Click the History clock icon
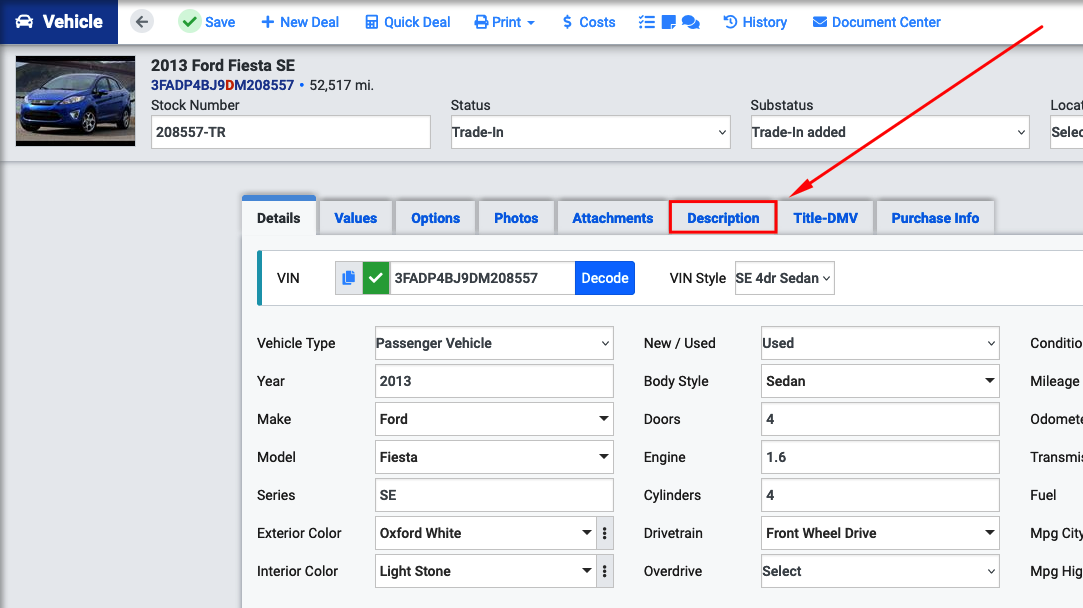Image resolution: width=1083 pixels, height=608 pixels. tap(729, 21)
